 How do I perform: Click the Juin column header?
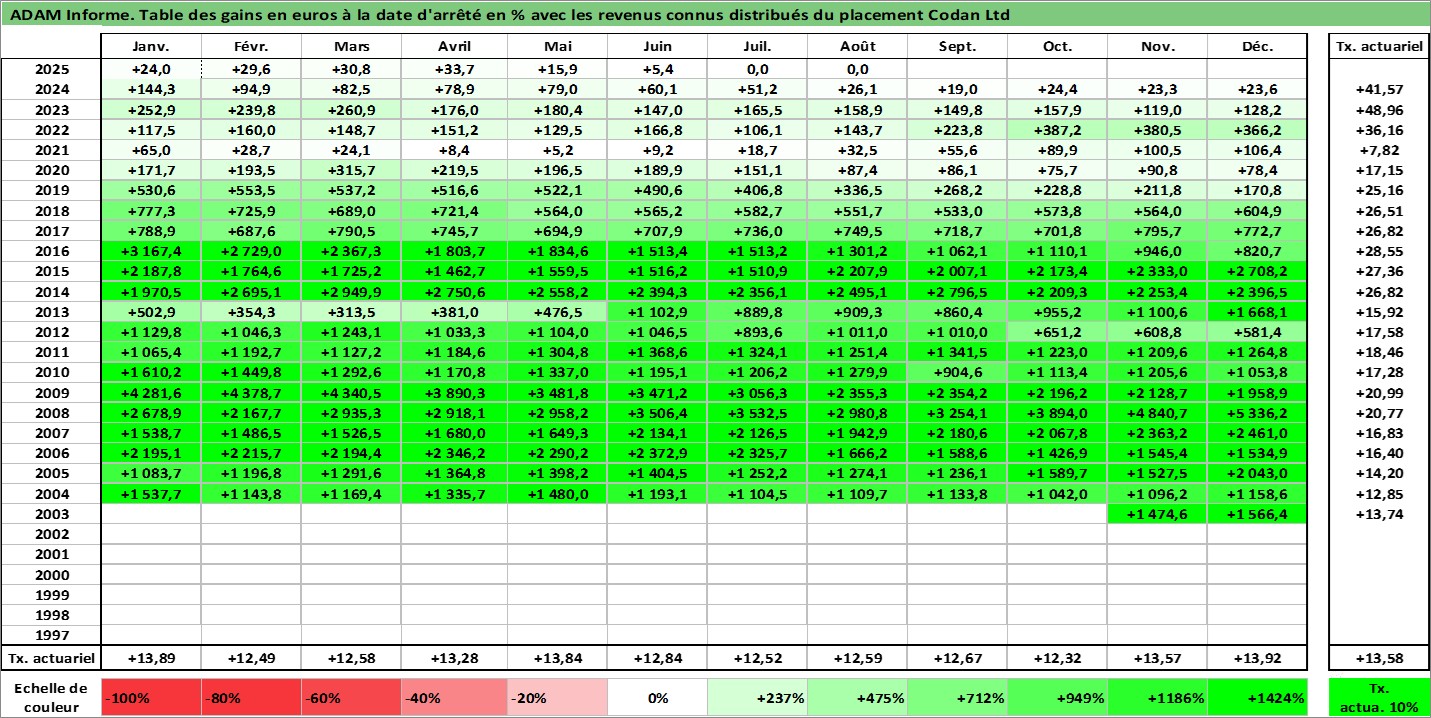coord(657,46)
